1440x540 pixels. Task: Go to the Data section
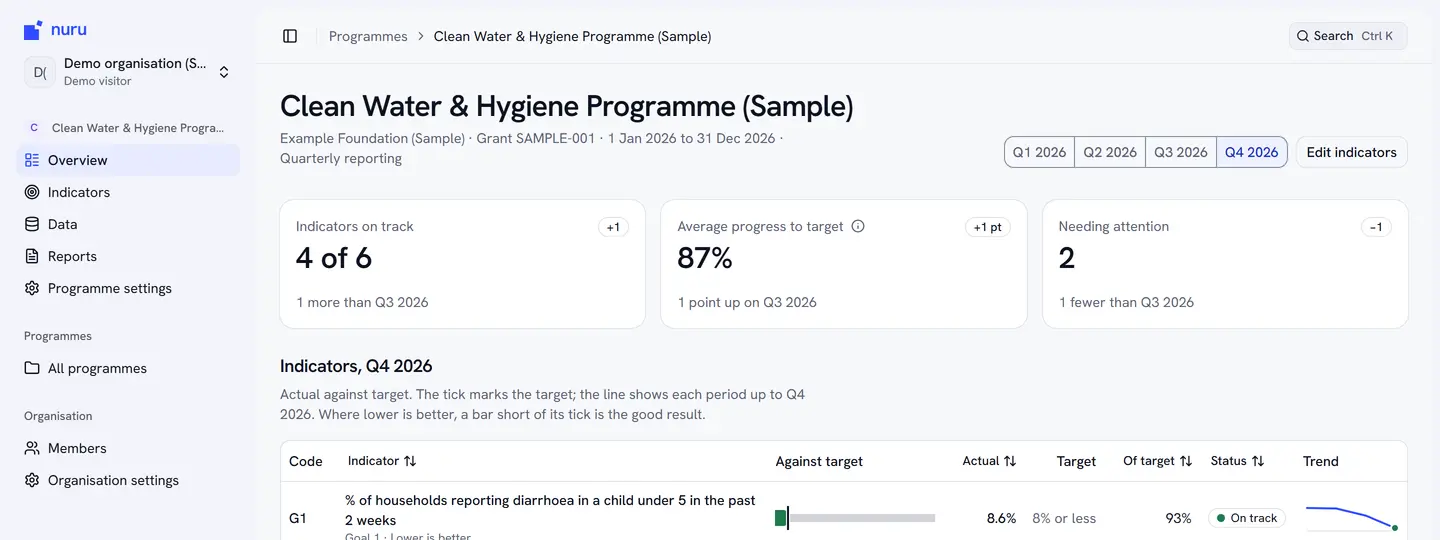pos(128,224)
